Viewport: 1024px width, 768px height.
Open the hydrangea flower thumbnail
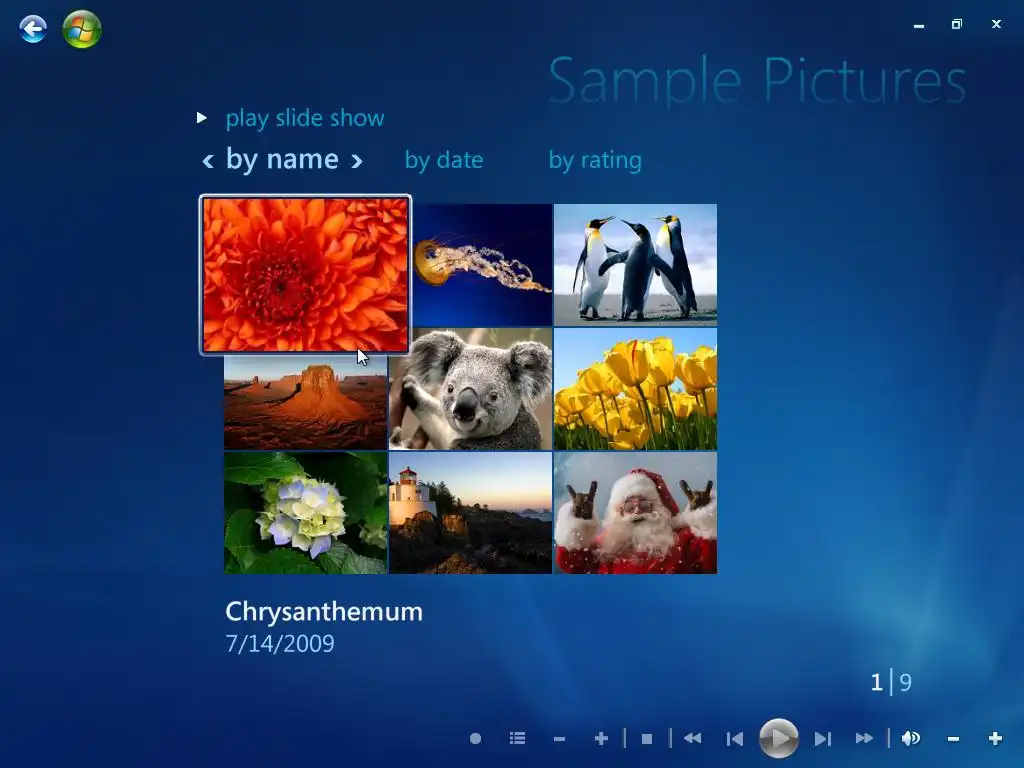point(306,513)
